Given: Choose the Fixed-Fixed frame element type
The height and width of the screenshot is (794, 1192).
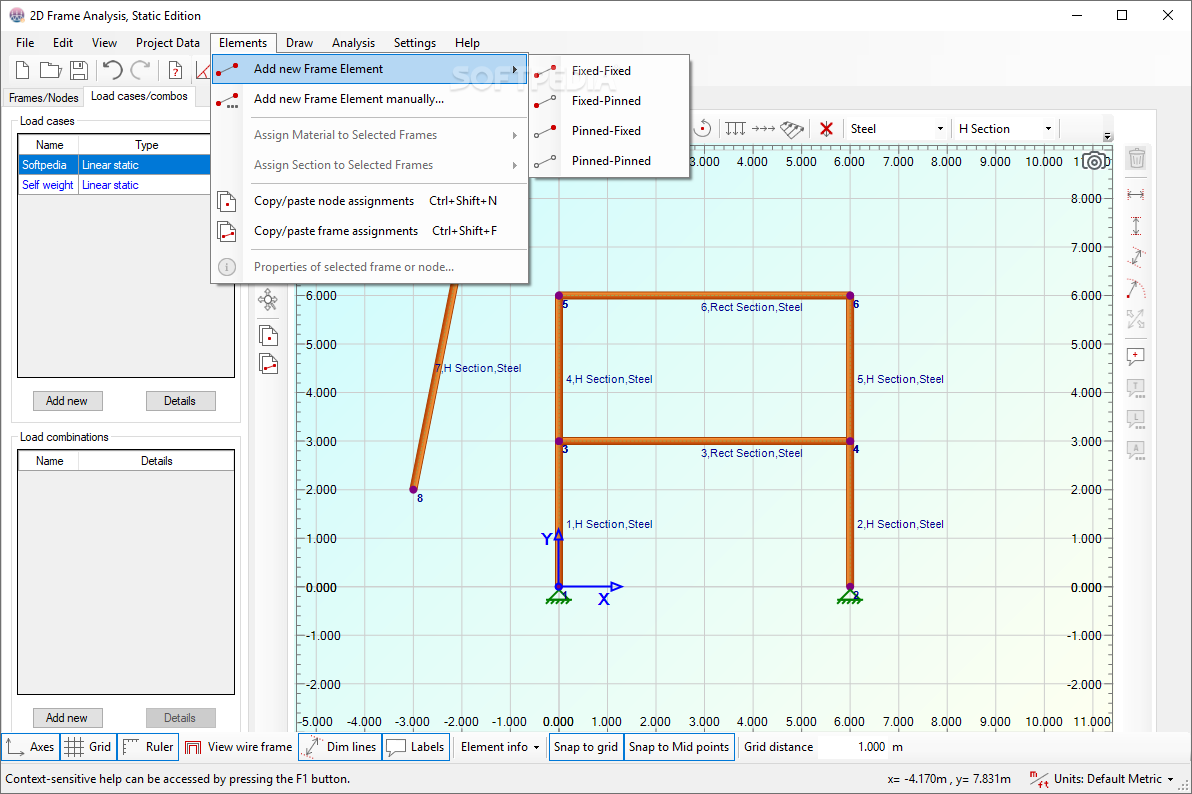Looking at the screenshot, I should coord(610,71).
